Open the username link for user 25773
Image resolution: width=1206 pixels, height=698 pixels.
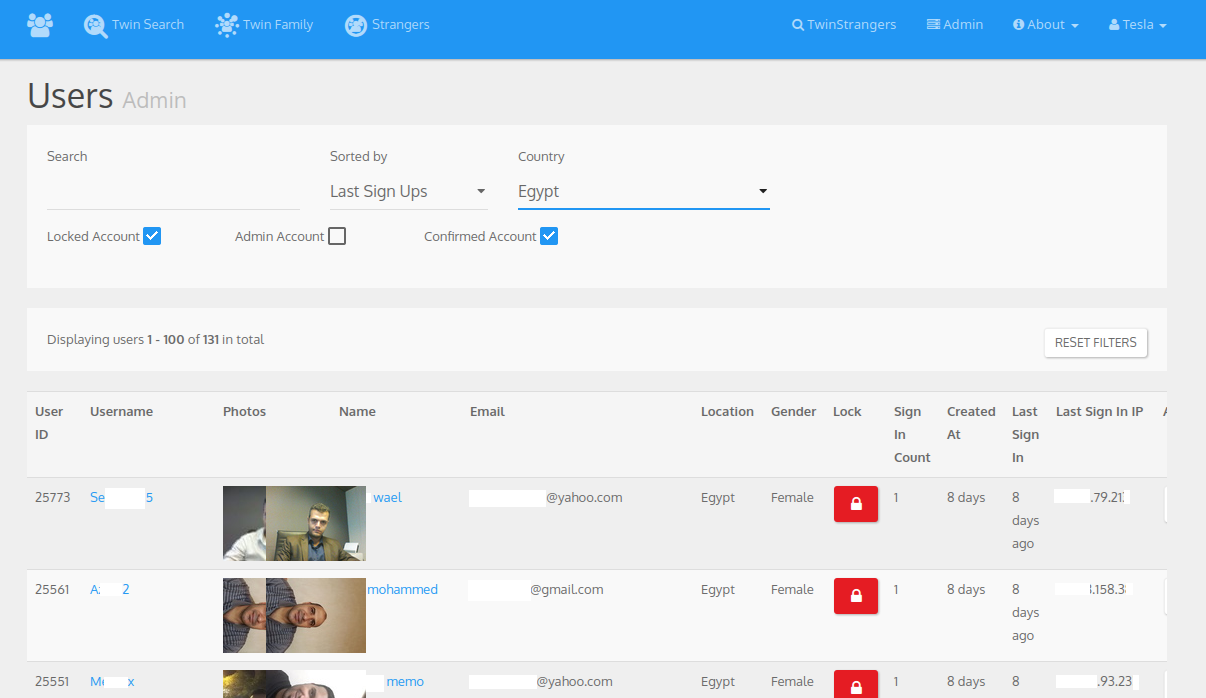tap(121, 498)
